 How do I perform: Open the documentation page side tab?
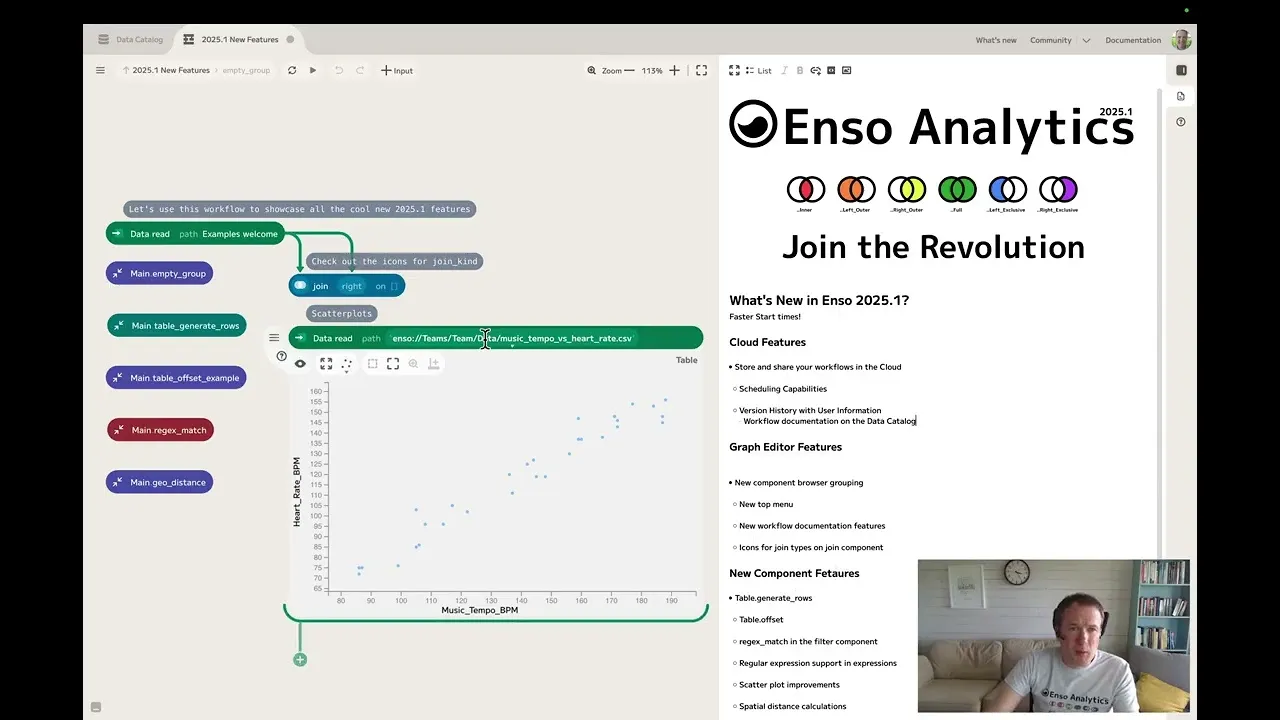click(x=1181, y=96)
